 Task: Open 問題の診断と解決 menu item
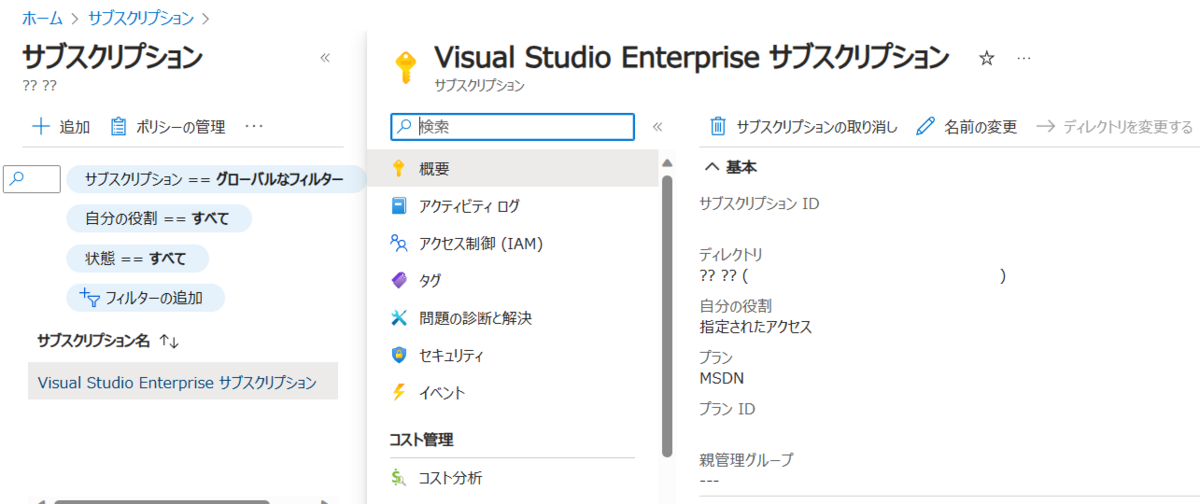point(475,318)
